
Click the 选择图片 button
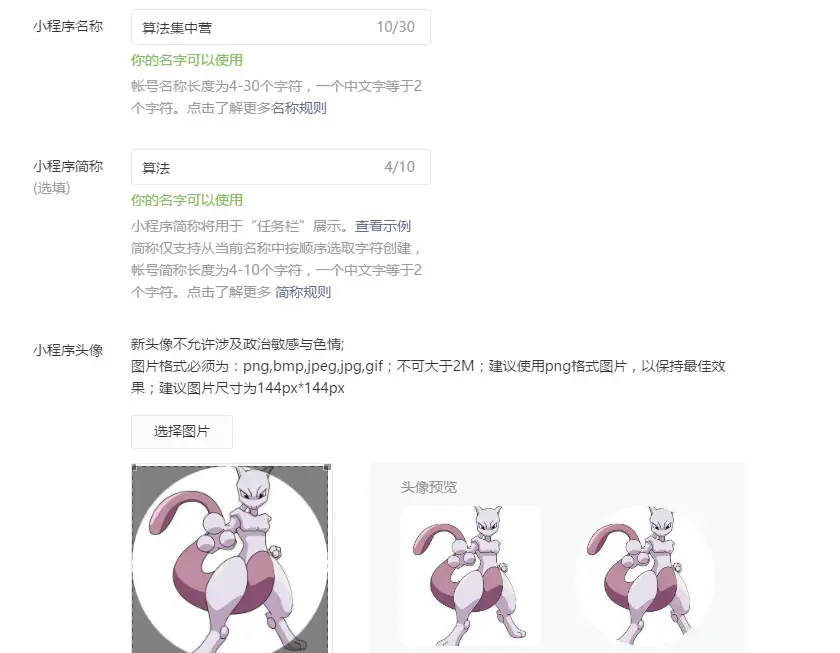click(182, 432)
